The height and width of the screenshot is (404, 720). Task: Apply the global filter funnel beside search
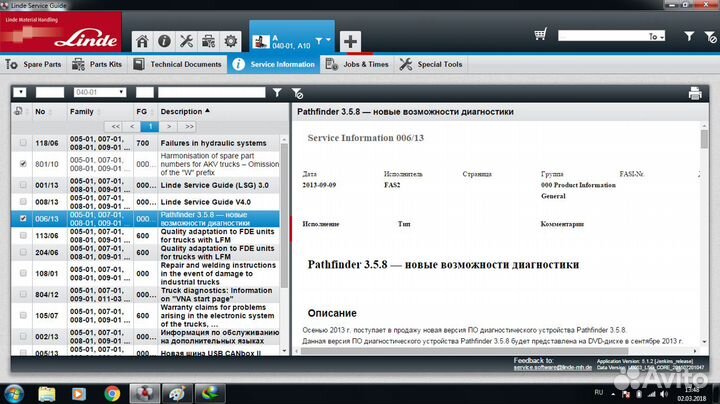click(689, 36)
